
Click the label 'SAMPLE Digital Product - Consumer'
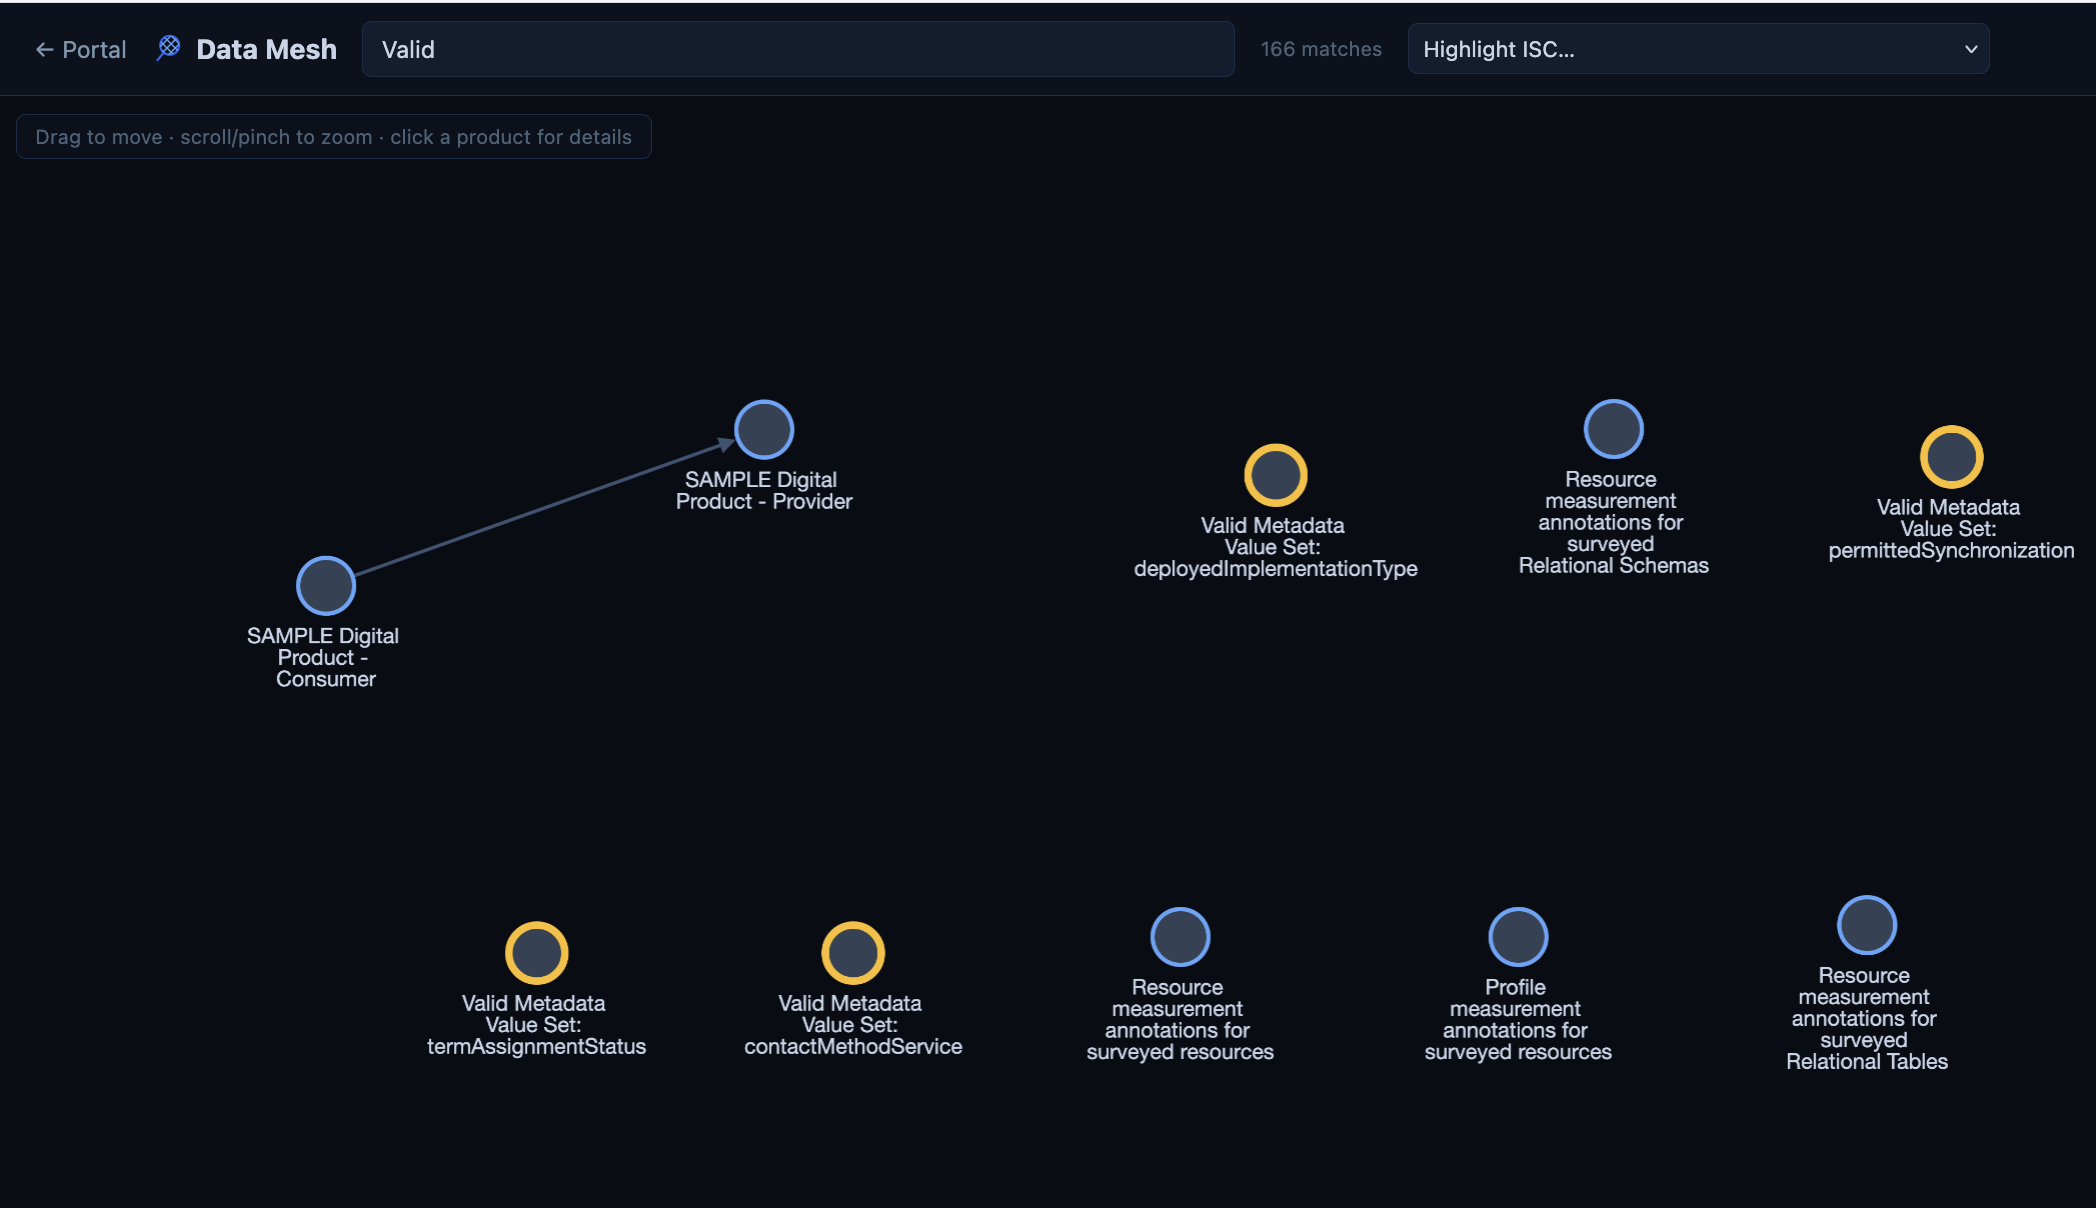click(x=323, y=657)
